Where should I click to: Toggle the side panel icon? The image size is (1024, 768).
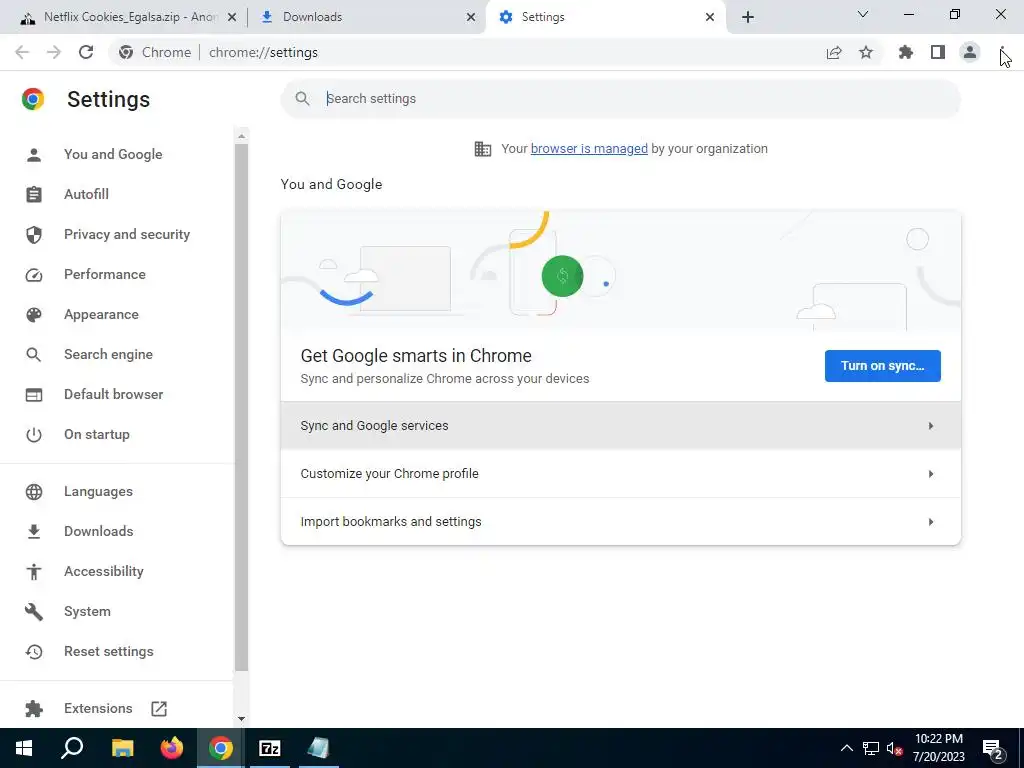coord(938,52)
